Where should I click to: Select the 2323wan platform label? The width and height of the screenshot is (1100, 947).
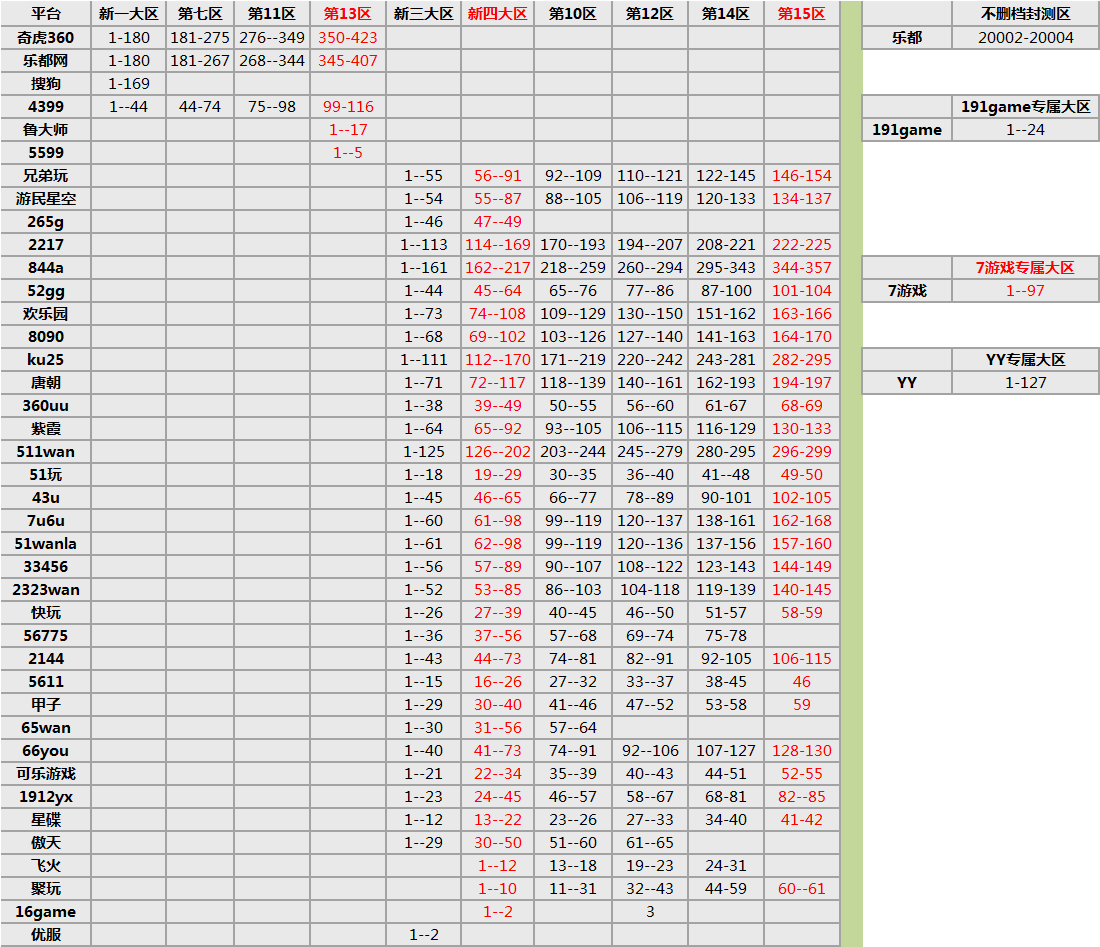coord(46,590)
